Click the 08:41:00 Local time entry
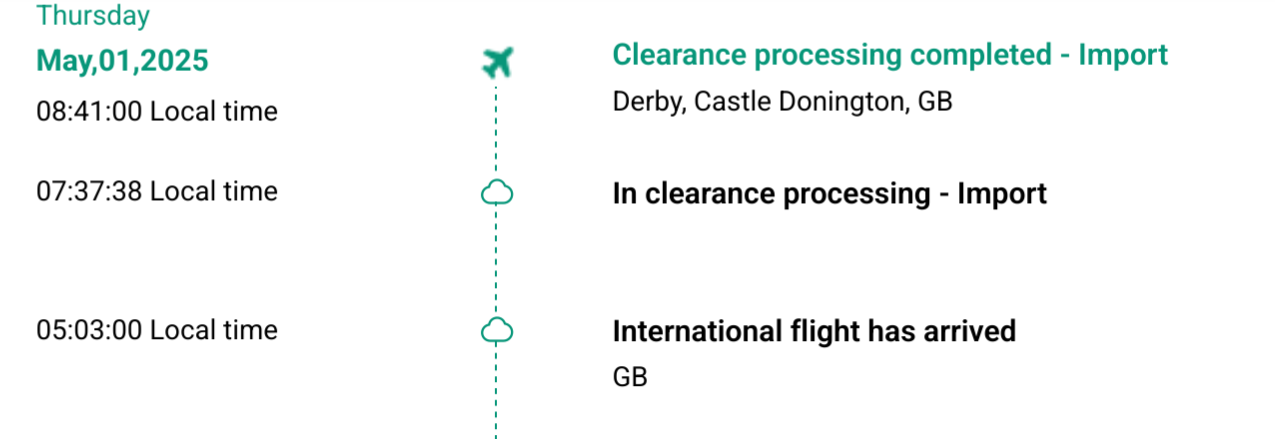The height and width of the screenshot is (439, 1275). pyautogui.click(x=157, y=111)
